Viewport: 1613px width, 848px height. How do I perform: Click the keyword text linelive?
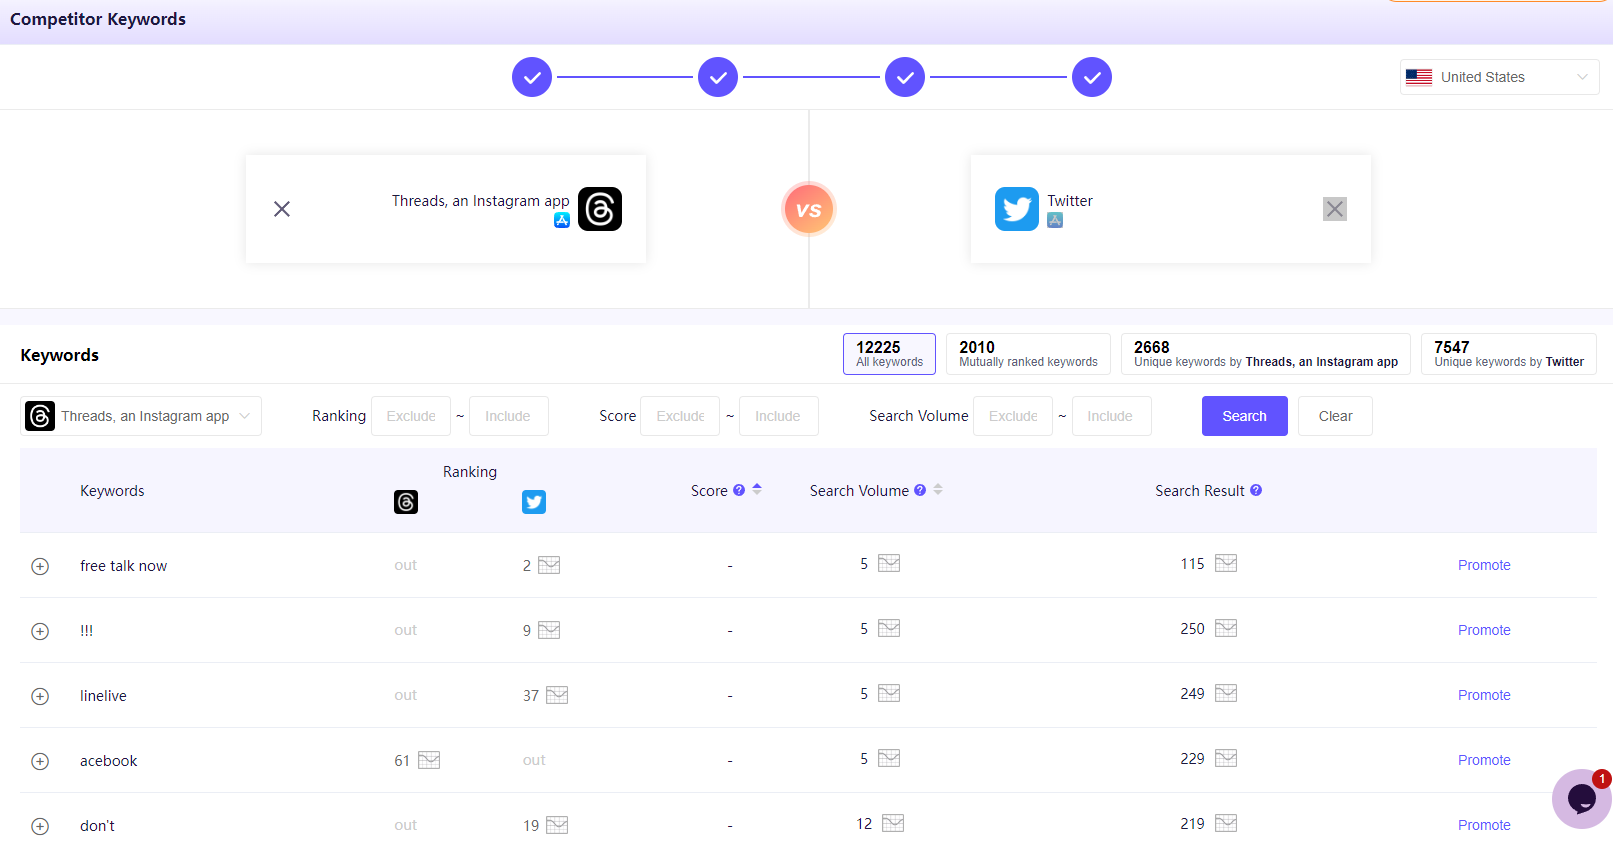(103, 696)
